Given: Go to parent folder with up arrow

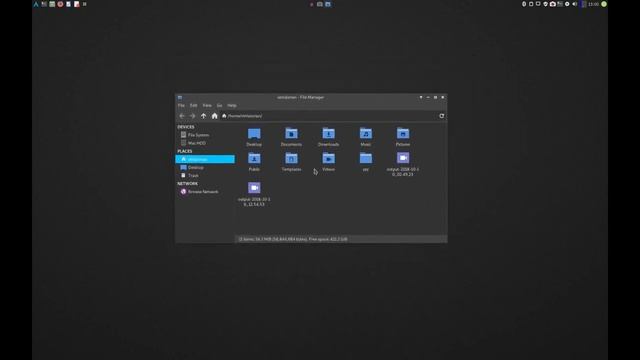Looking at the screenshot, I should pos(203,116).
